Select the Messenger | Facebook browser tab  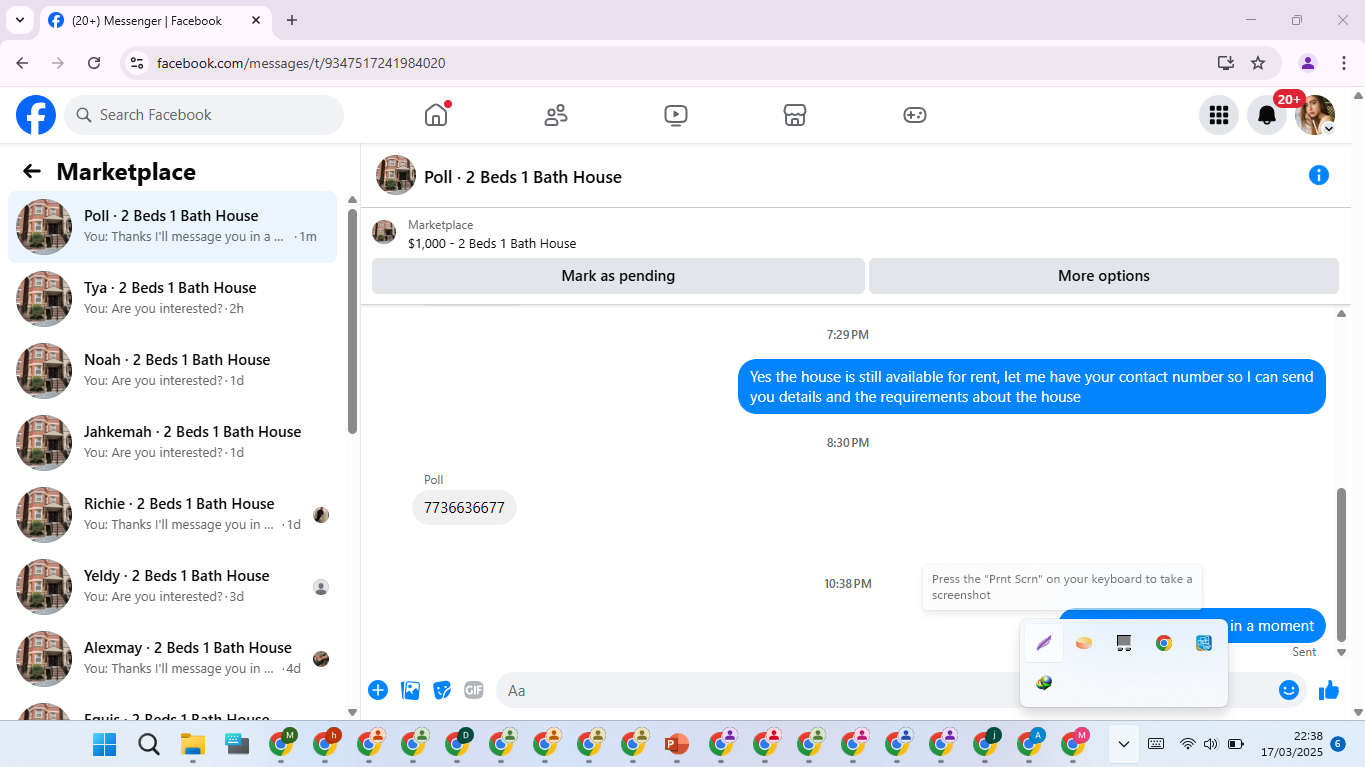[x=156, y=20]
